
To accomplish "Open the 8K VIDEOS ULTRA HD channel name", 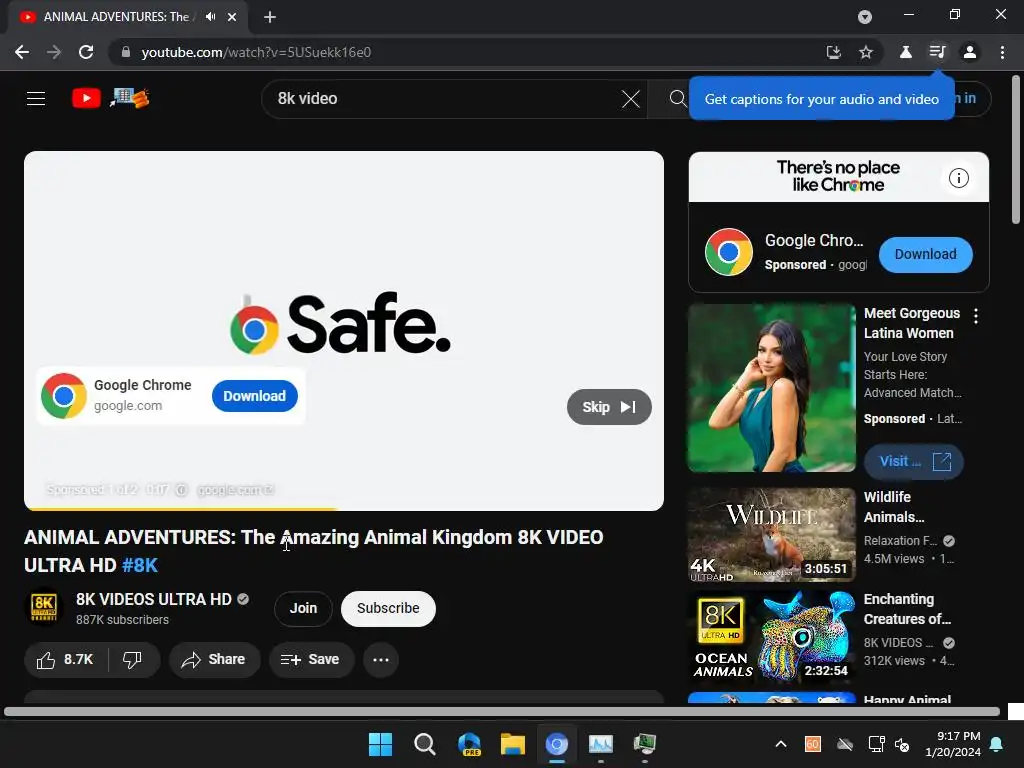I will (153, 600).
